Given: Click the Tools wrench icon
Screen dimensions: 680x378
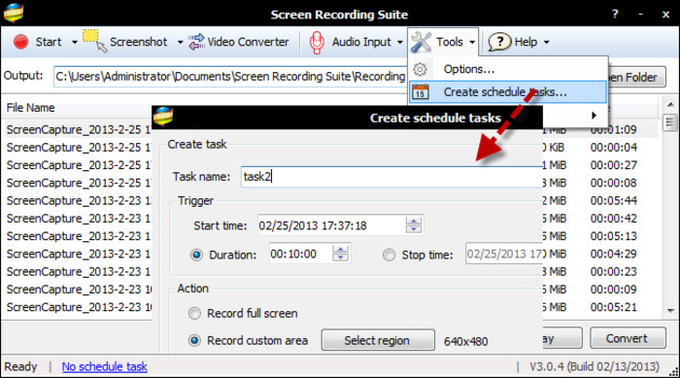Looking at the screenshot, I should [x=421, y=42].
